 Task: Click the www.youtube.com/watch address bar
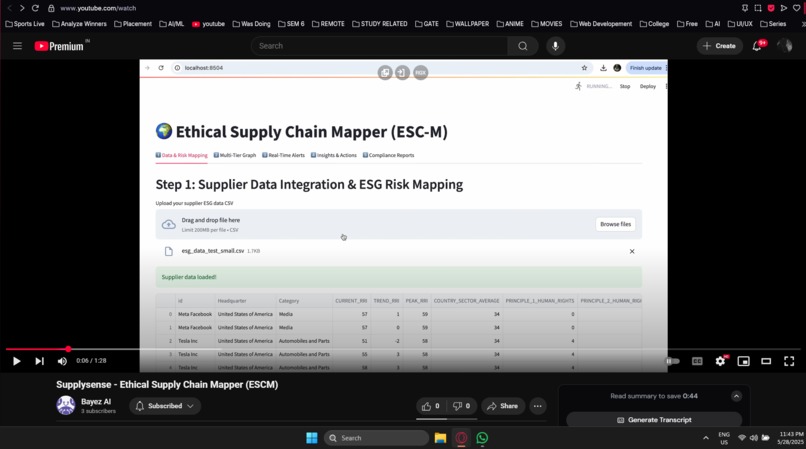coord(98,8)
